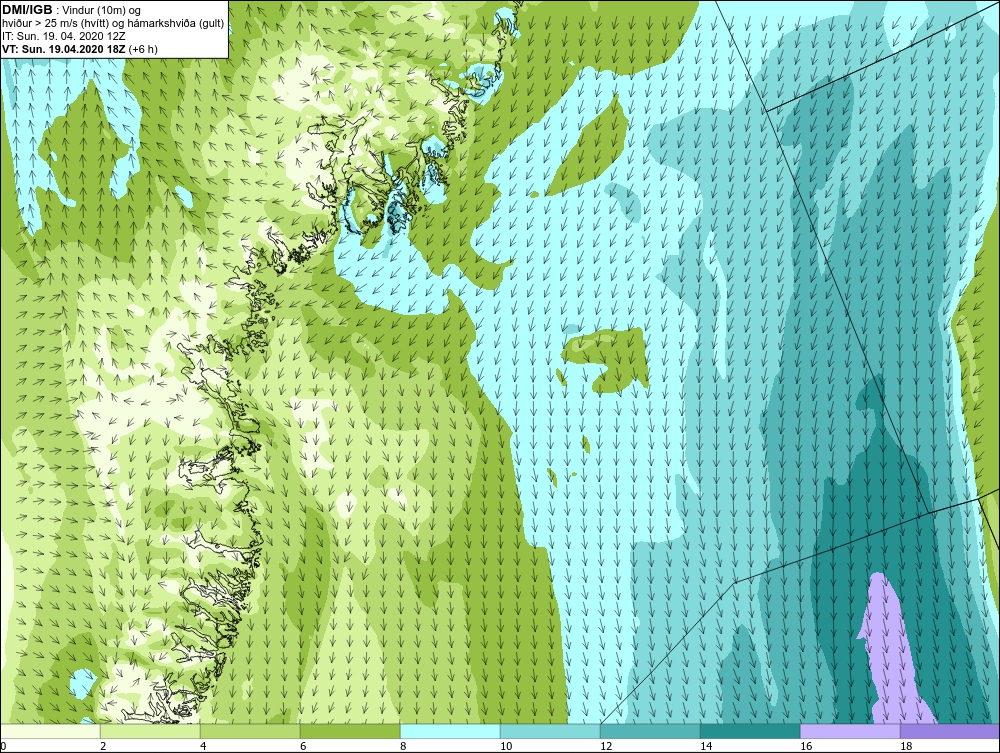Image resolution: width=1000 pixels, height=753 pixels.
Task: Click the 12–14 m/s teal legend swatch
Action: tap(650, 731)
